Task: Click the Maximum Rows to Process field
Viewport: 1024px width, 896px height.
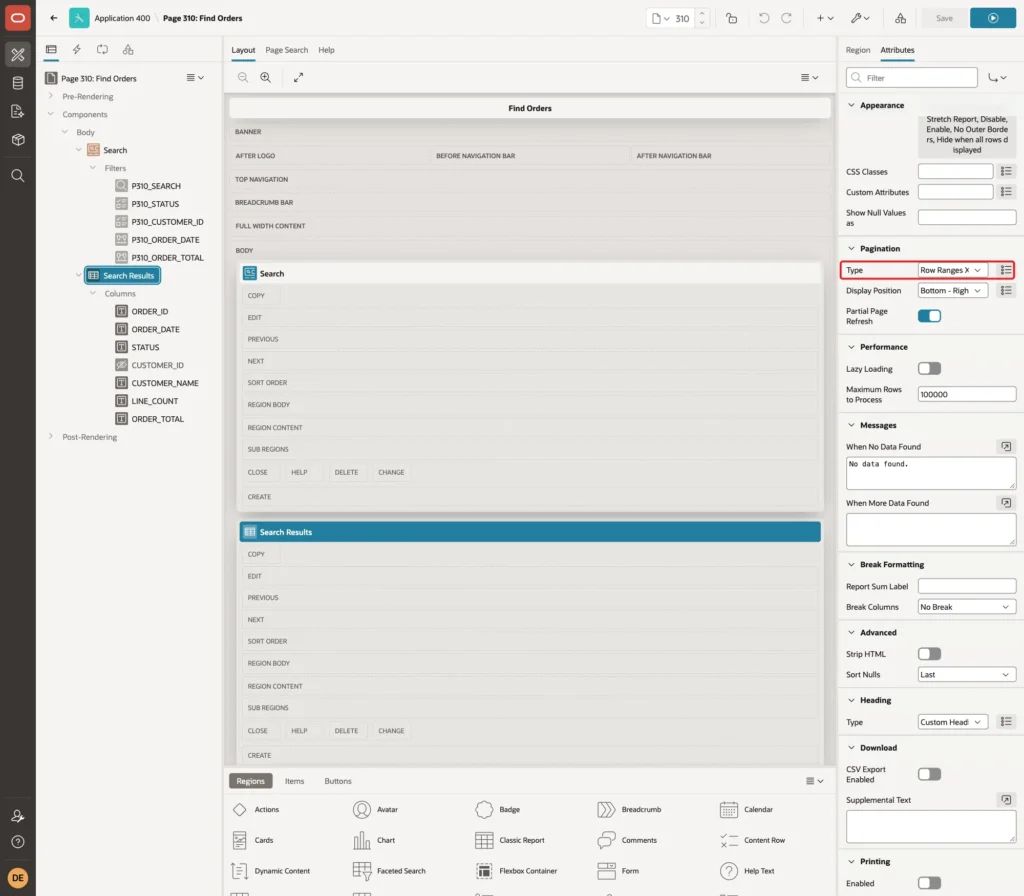Action: 966,394
